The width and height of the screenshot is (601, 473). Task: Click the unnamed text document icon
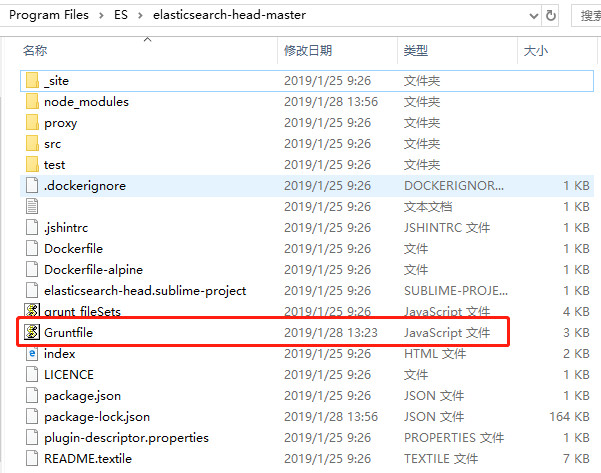click(32, 207)
